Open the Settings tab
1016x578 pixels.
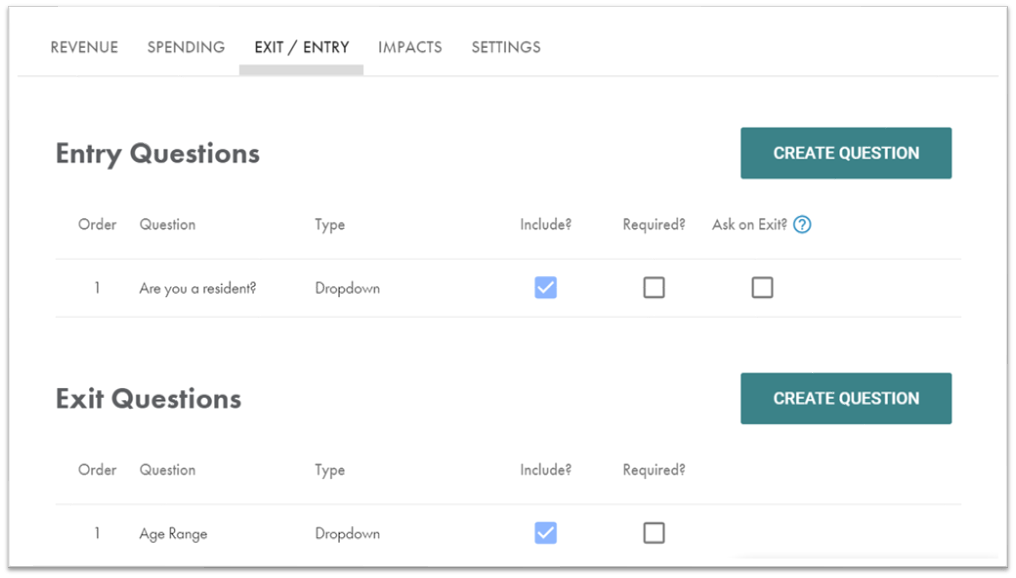tap(506, 47)
